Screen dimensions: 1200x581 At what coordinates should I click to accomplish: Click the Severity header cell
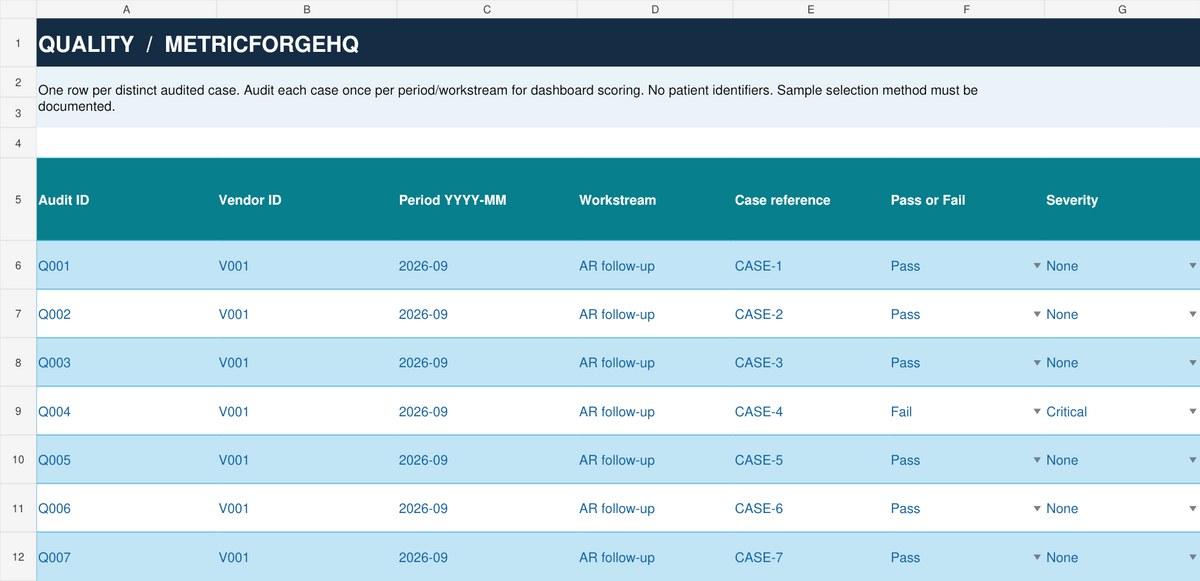(x=1122, y=200)
